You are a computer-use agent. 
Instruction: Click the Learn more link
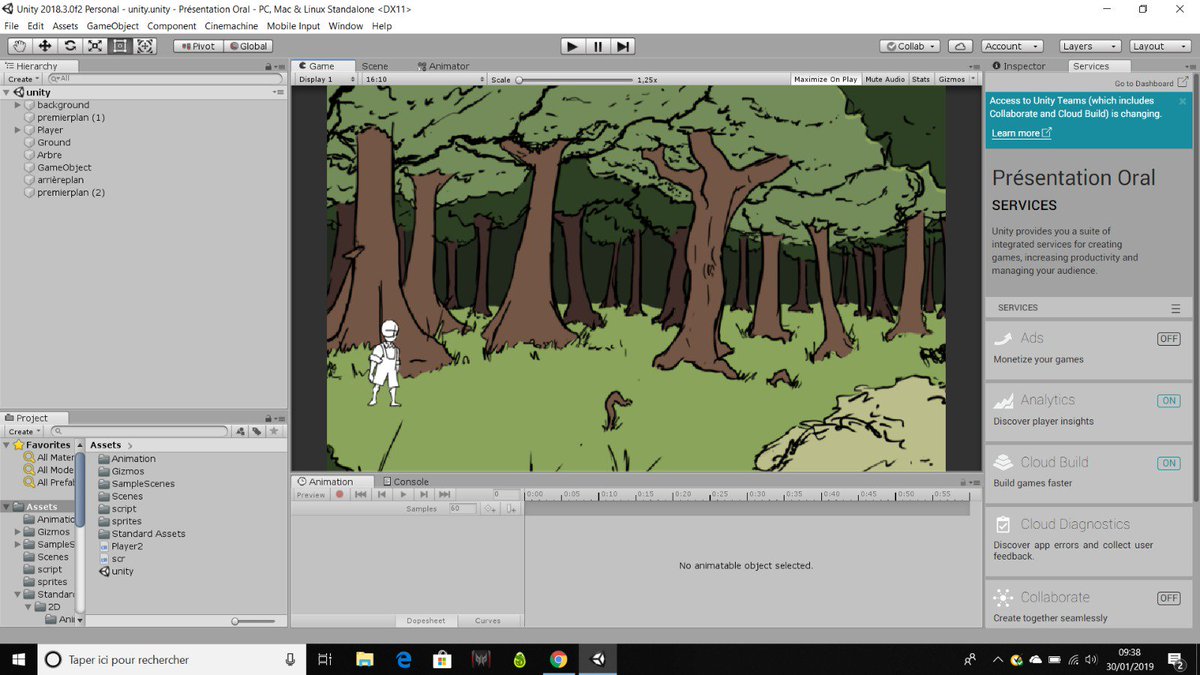click(1020, 133)
